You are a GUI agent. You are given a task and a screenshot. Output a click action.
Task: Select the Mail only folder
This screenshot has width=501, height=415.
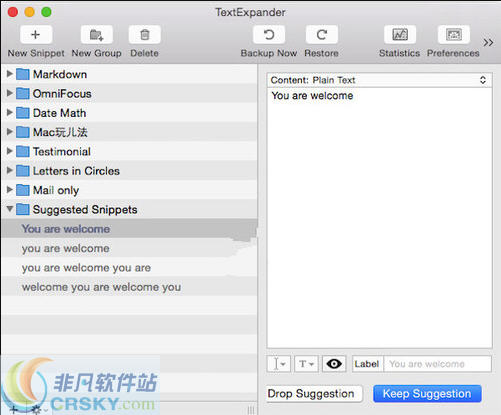[x=129, y=190]
